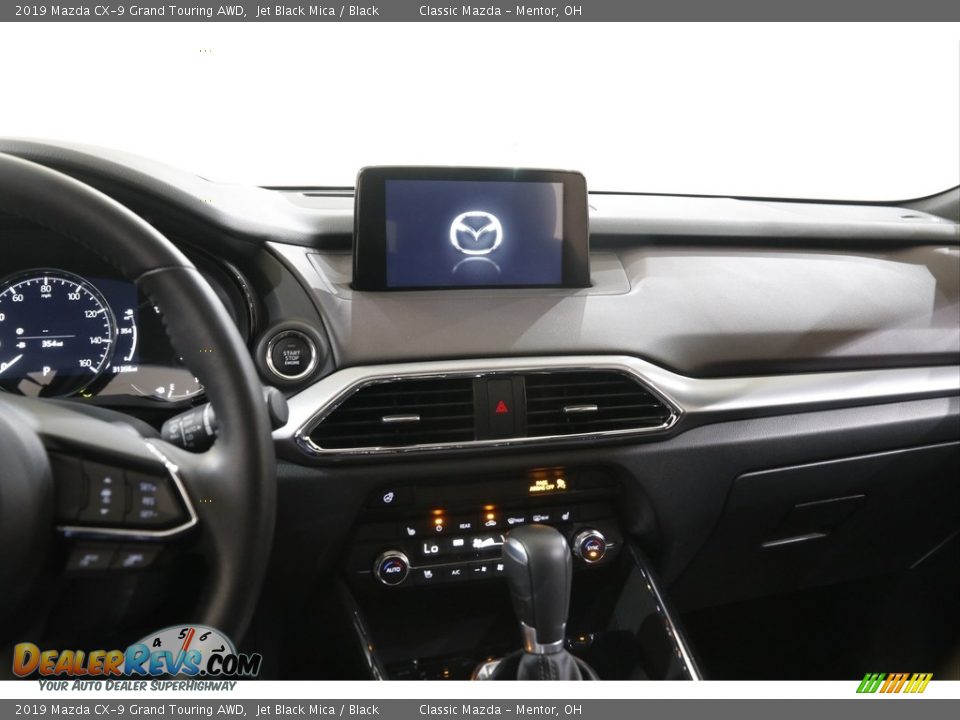Touch the wiper control stalk
Image resolution: width=960 pixels, height=720 pixels.
click(191, 427)
